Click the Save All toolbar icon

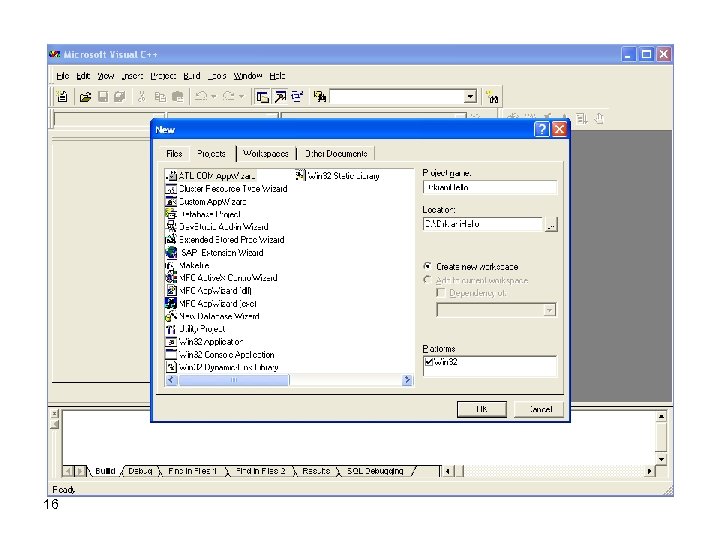[119, 96]
